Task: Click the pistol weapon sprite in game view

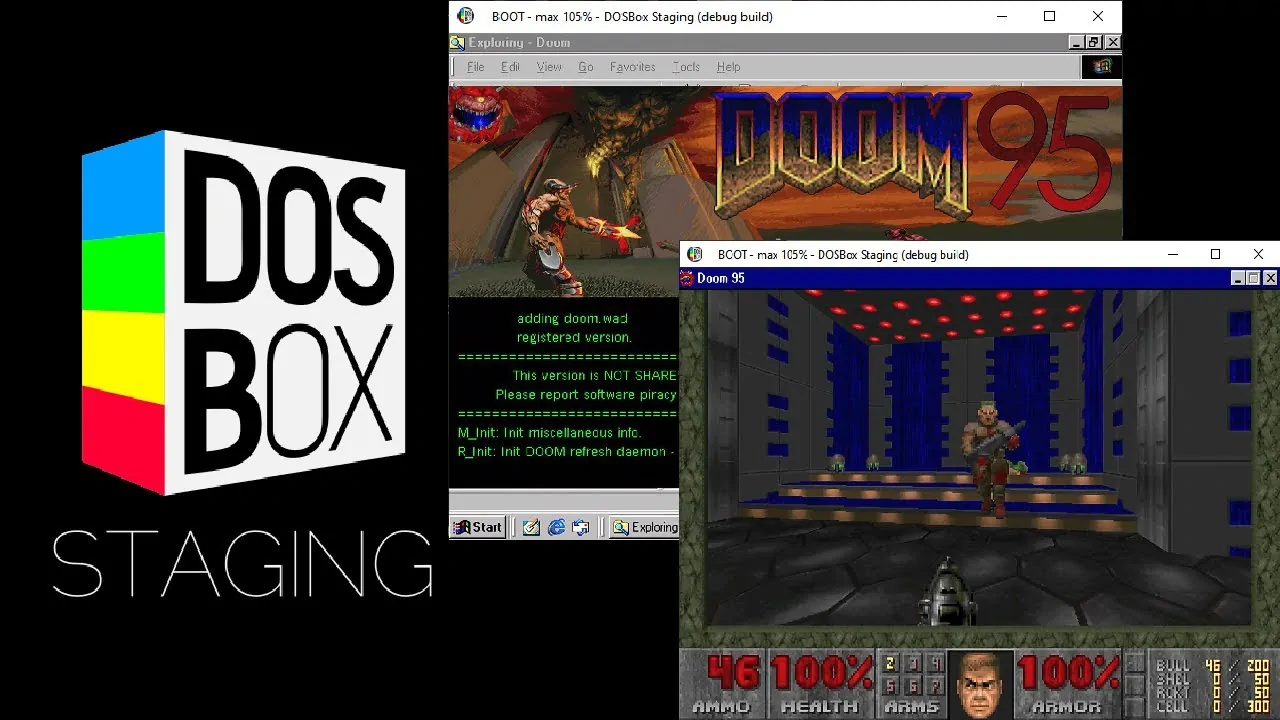Action: point(945,592)
